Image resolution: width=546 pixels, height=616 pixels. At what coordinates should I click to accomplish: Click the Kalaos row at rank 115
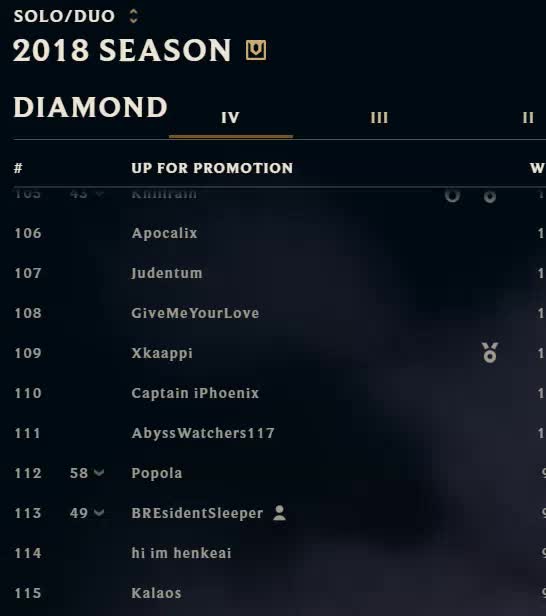273,592
